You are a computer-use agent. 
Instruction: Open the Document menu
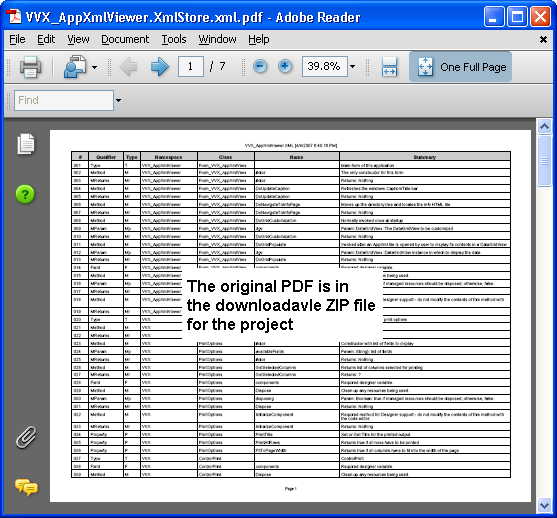pos(125,39)
